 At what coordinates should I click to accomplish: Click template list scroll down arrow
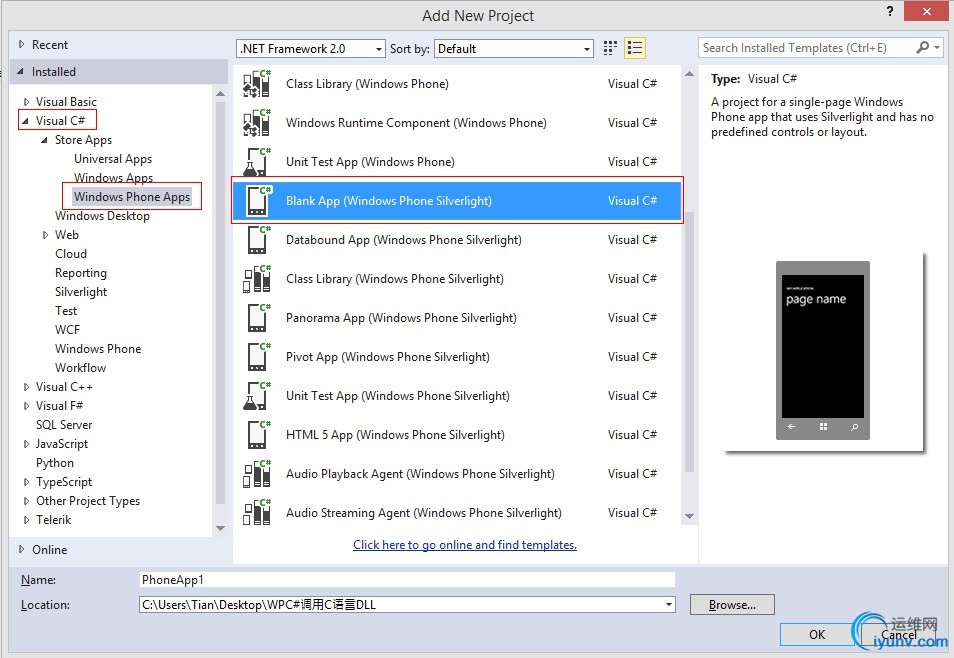tap(689, 516)
